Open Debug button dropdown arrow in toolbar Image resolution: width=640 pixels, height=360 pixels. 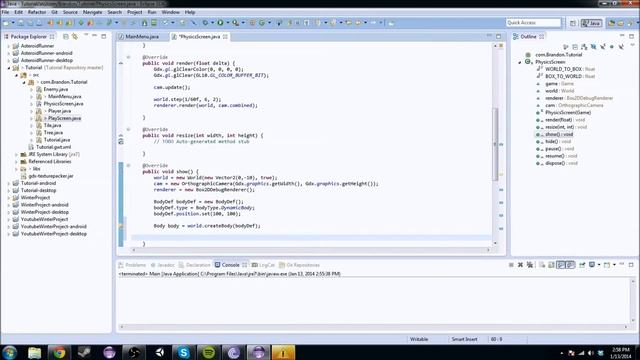(212, 23)
